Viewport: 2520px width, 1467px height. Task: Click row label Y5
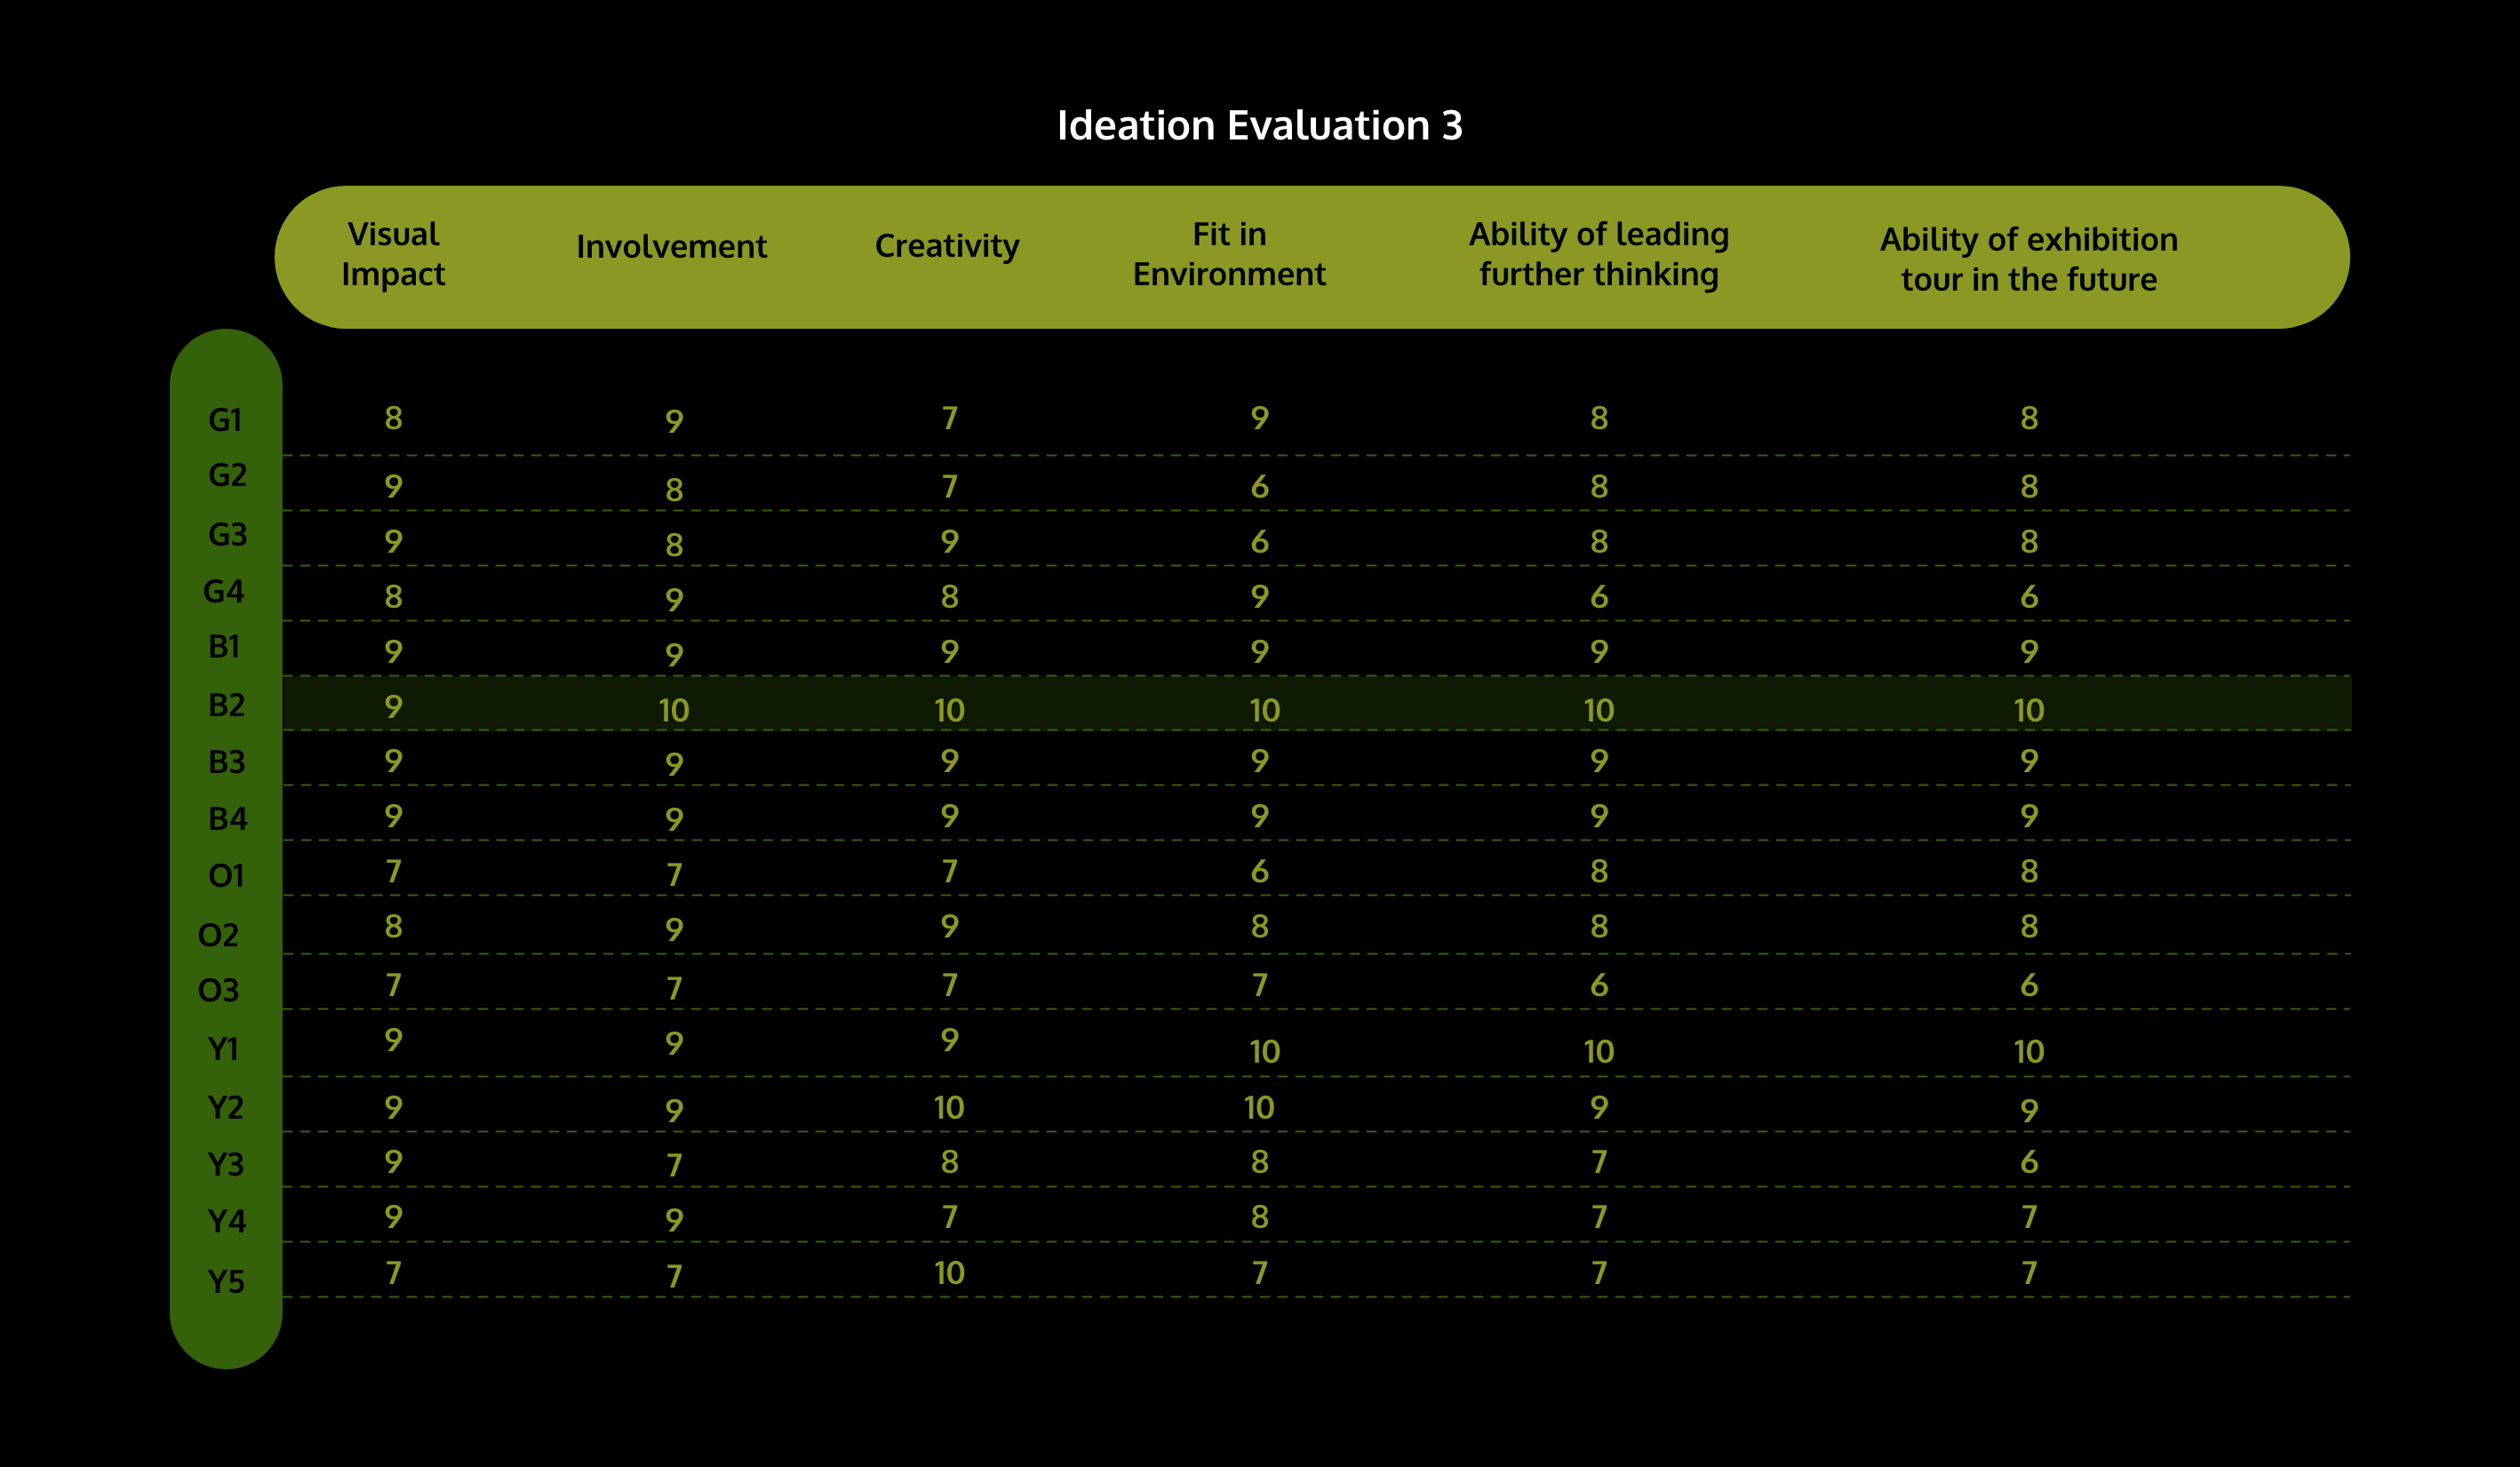point(226,1281)
